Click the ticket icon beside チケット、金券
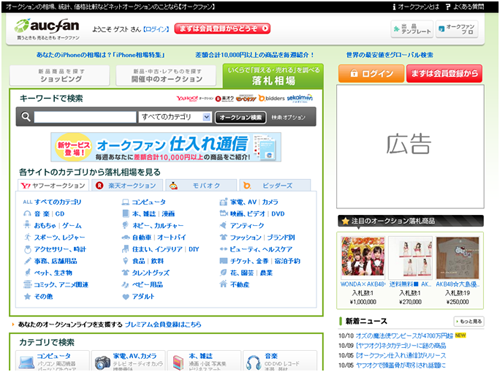500x372 pixels. [223, 261]
